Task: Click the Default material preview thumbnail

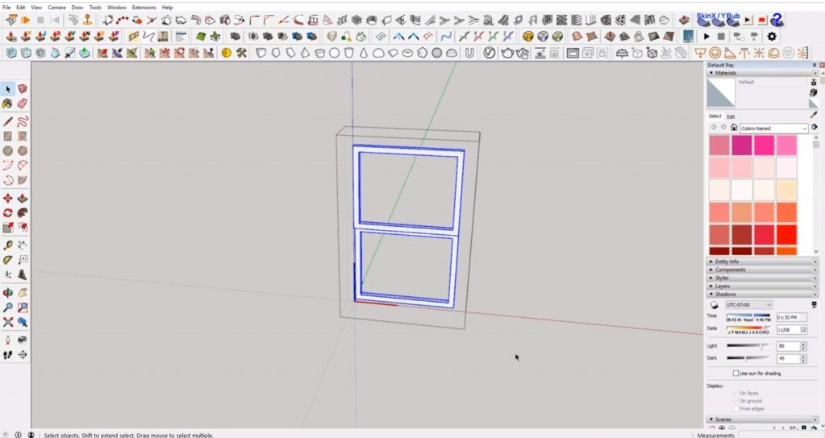Action: 721,93
